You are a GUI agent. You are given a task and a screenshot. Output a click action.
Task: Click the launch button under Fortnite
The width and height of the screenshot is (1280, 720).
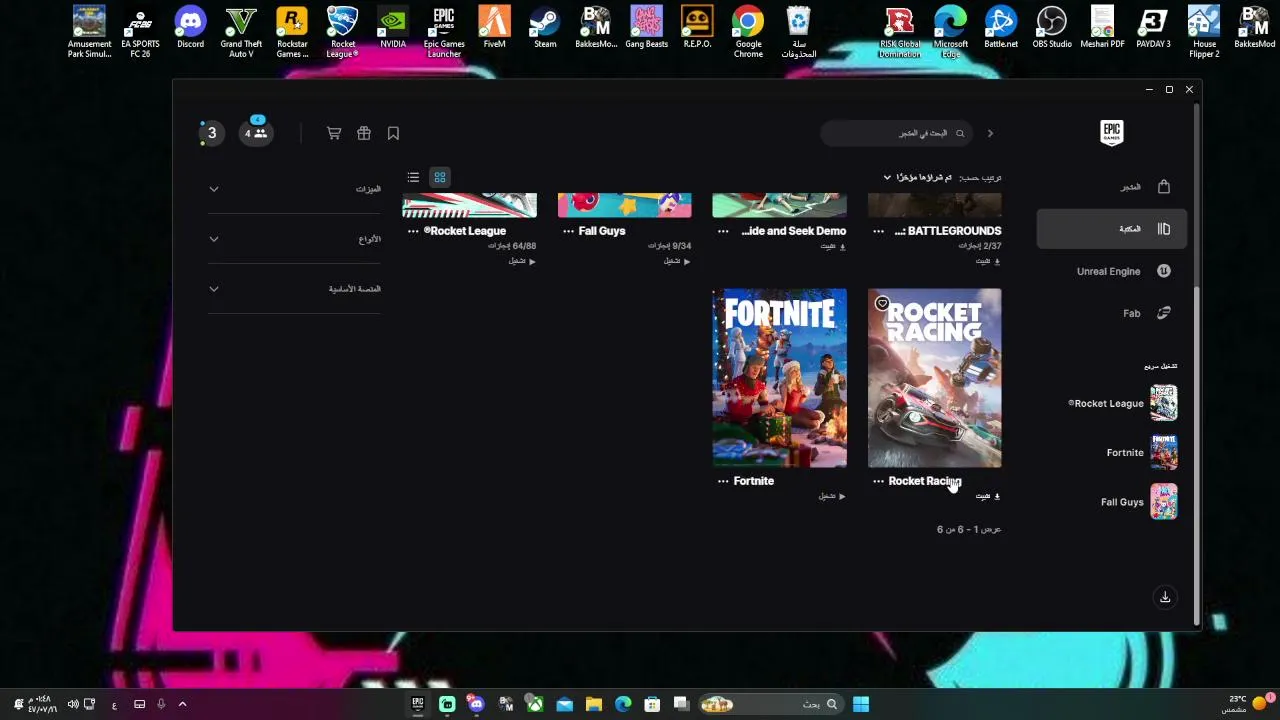click(x=832, y=496)
